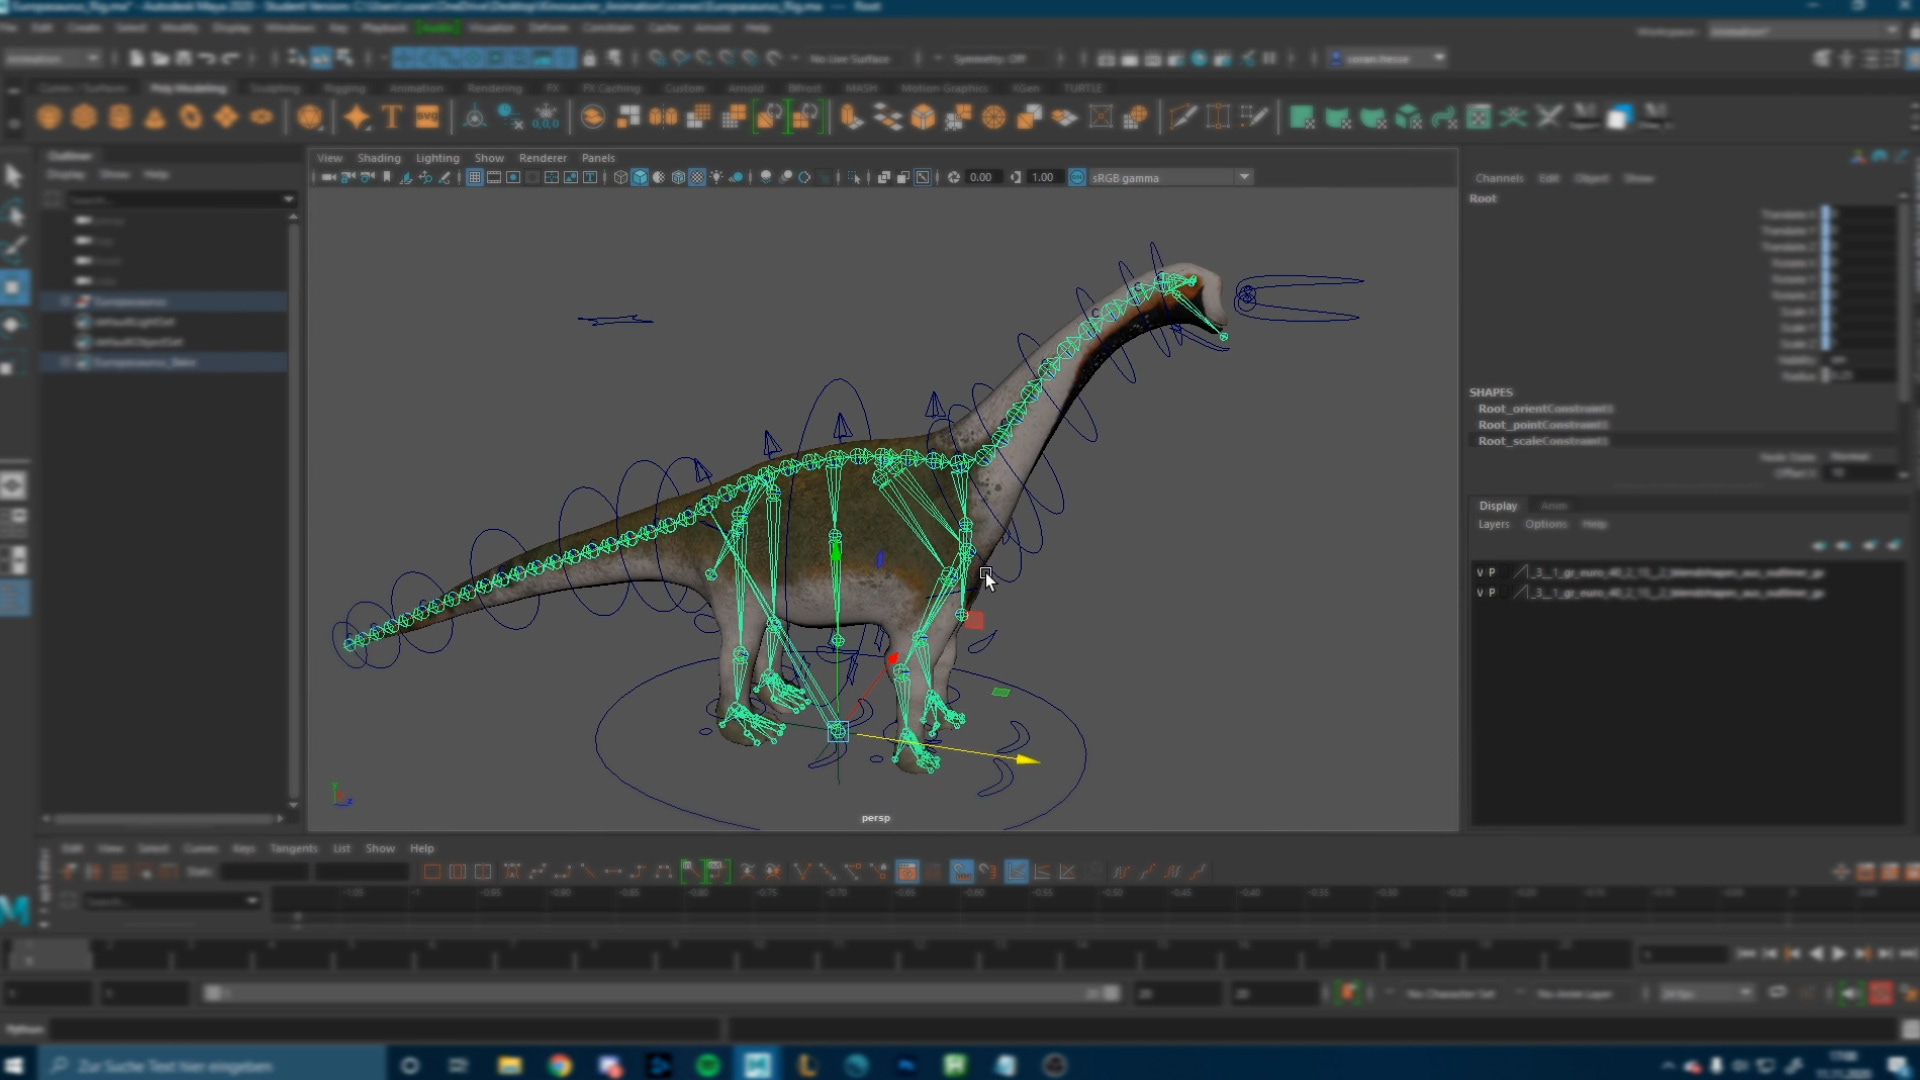The height and width of the screenshot is (1080, 1920).
Task: Click the SVG import shelf icon
Action: [427, 118]
